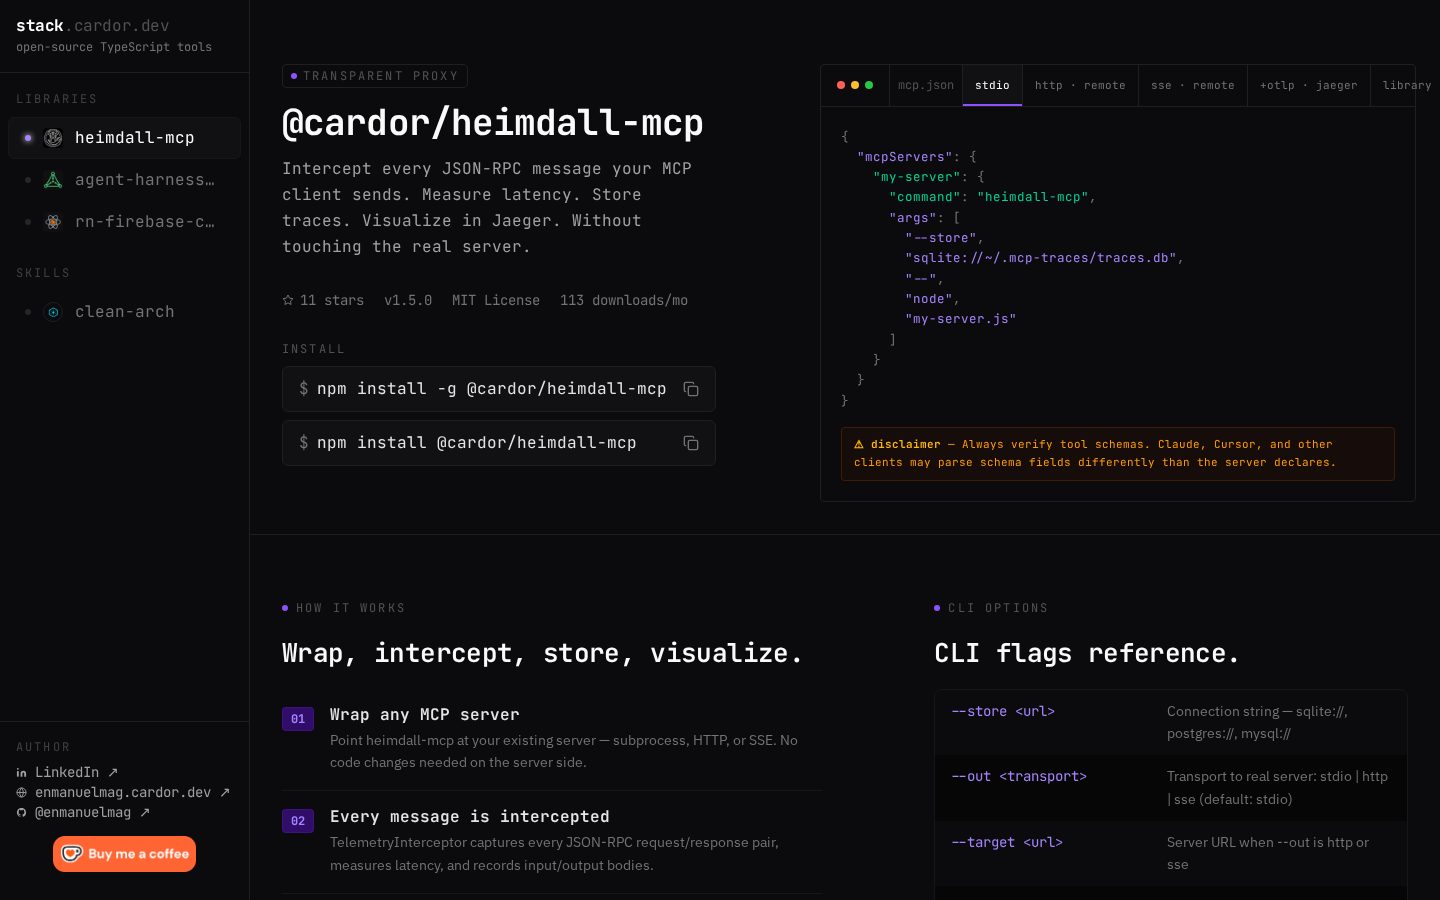The height and width of the screenshot is (900, 1440).
Task: Click the MIT License label
Action: 496,300
